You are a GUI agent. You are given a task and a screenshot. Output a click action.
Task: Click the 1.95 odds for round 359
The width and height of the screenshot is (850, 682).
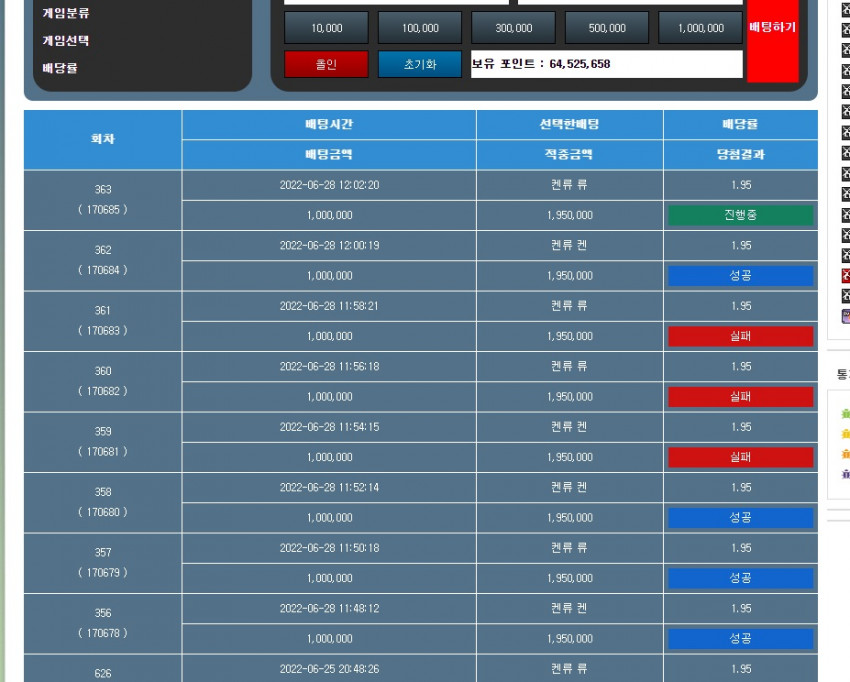(x=740, y=427)
